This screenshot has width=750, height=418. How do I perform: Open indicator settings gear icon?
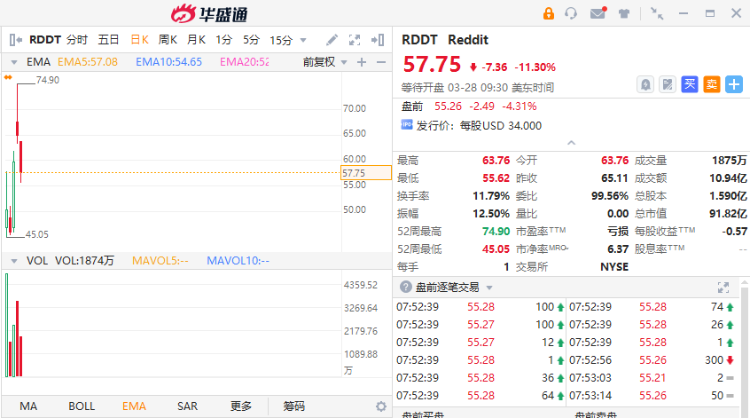[x=381, y=407]
